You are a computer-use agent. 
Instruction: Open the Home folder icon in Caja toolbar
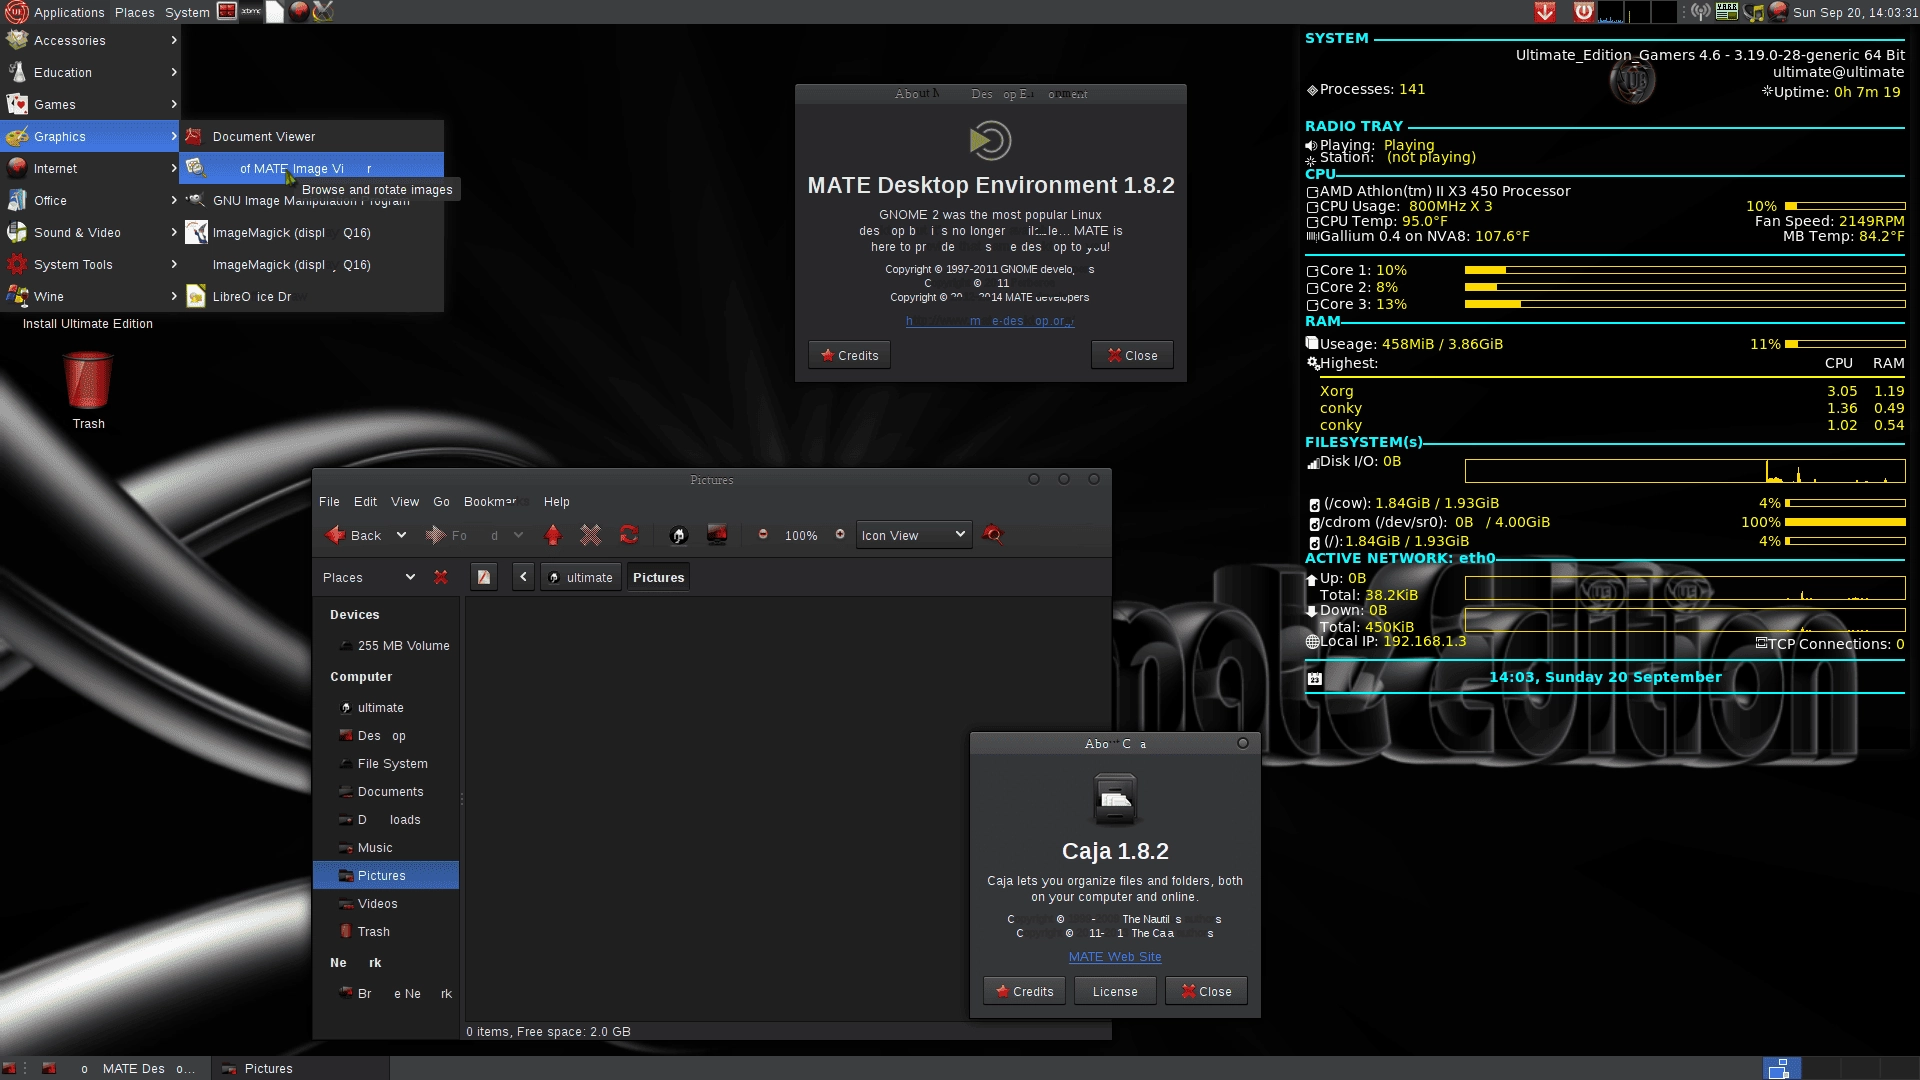[679, 535]
